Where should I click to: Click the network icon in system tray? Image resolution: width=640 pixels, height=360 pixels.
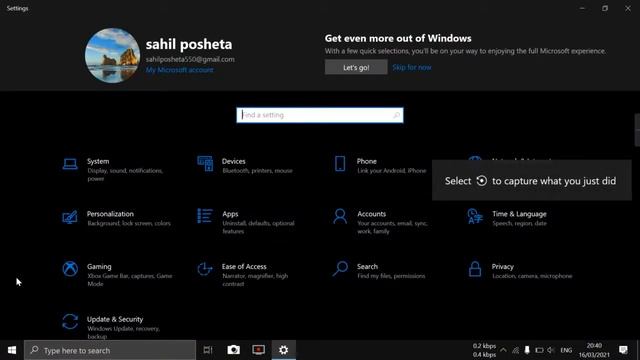coord(516,350)
